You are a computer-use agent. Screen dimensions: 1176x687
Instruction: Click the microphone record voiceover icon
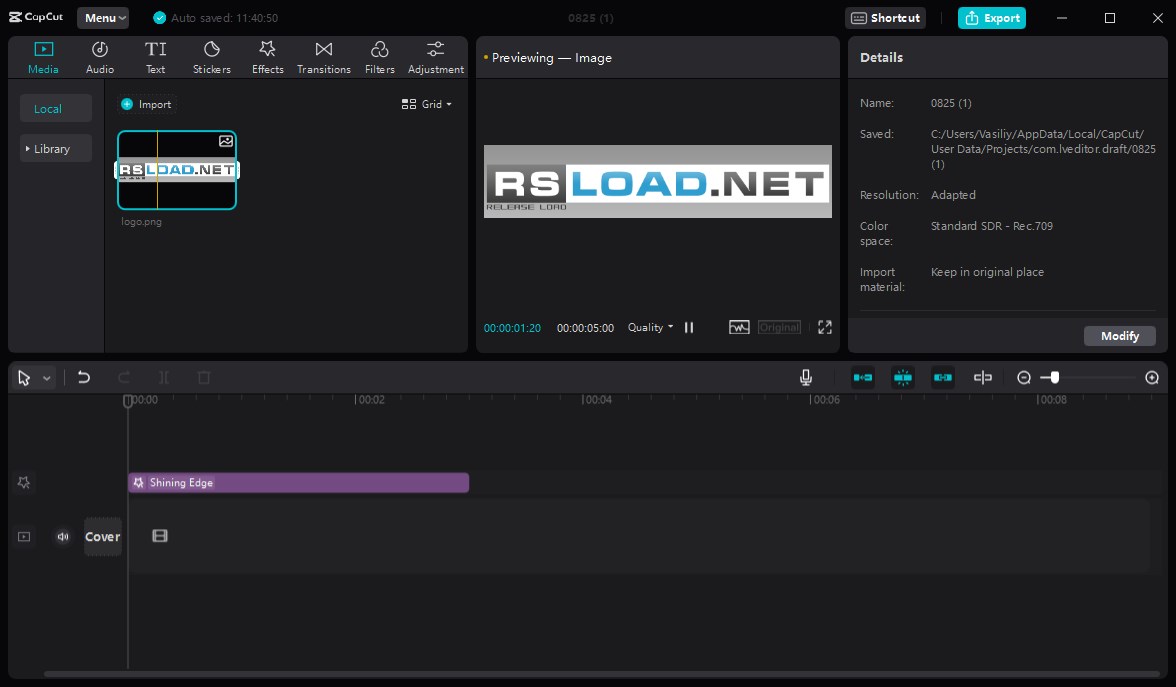(x=806, y=377)
